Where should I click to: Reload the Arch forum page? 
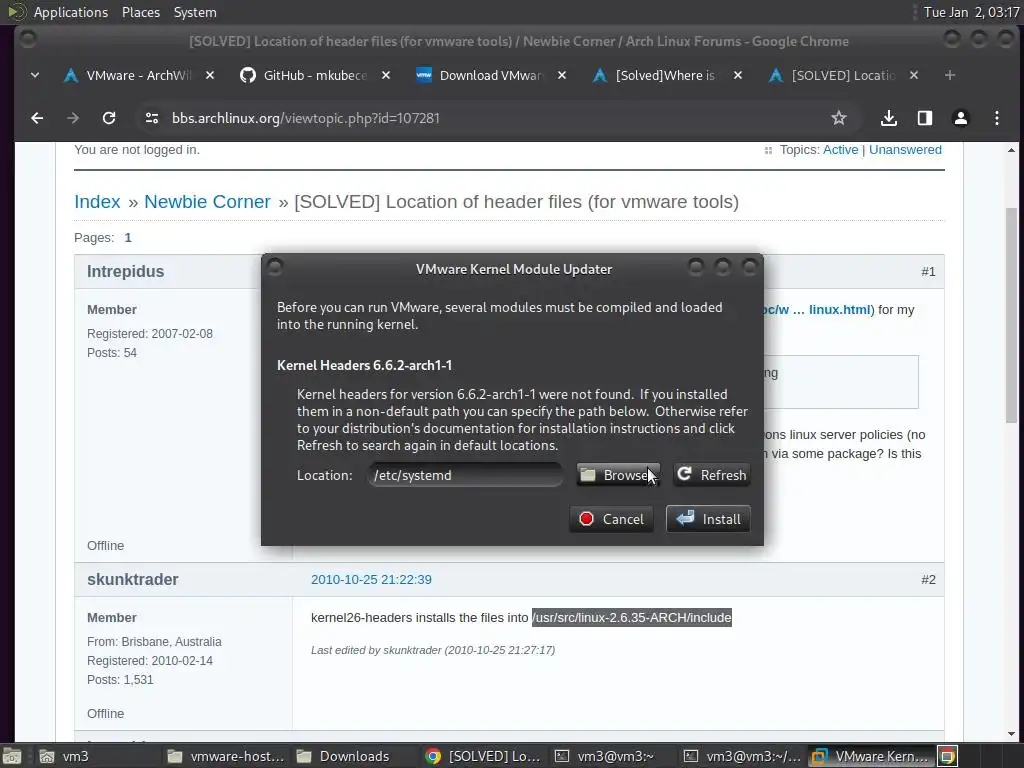click(109, 118)
